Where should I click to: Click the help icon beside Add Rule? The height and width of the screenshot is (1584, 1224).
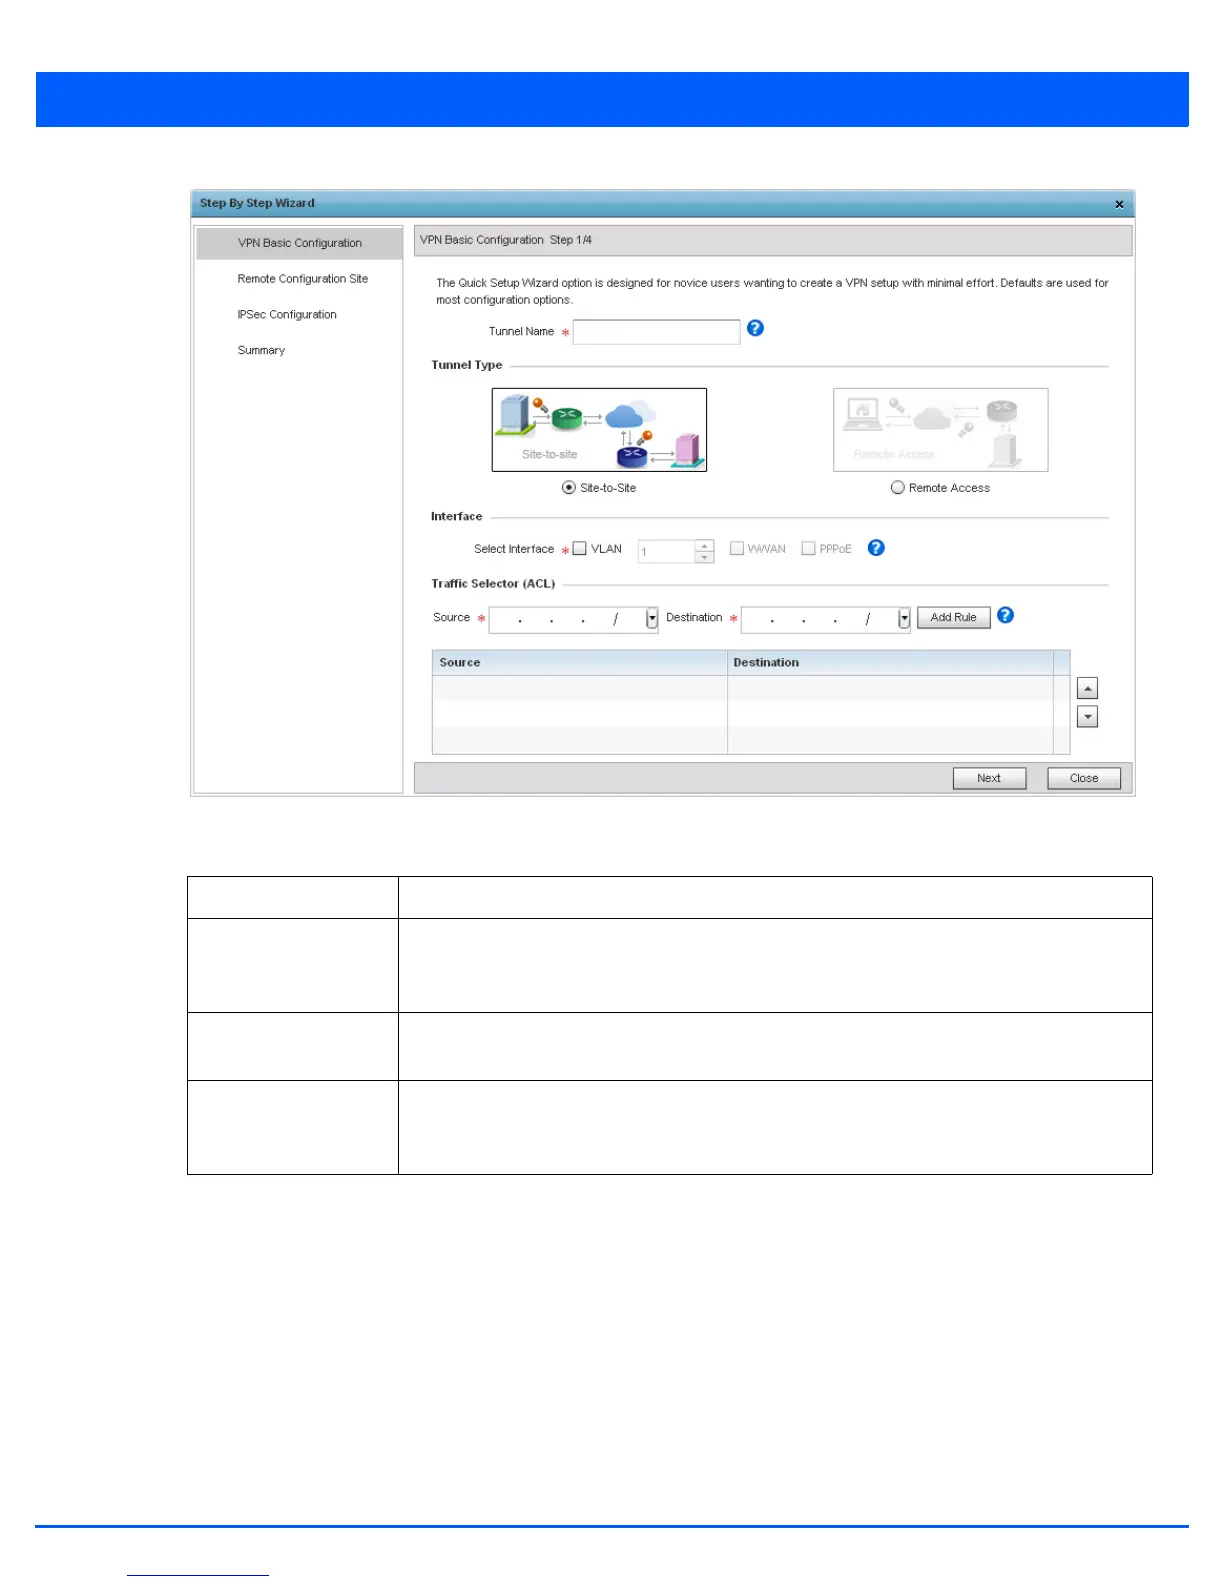1005,616
